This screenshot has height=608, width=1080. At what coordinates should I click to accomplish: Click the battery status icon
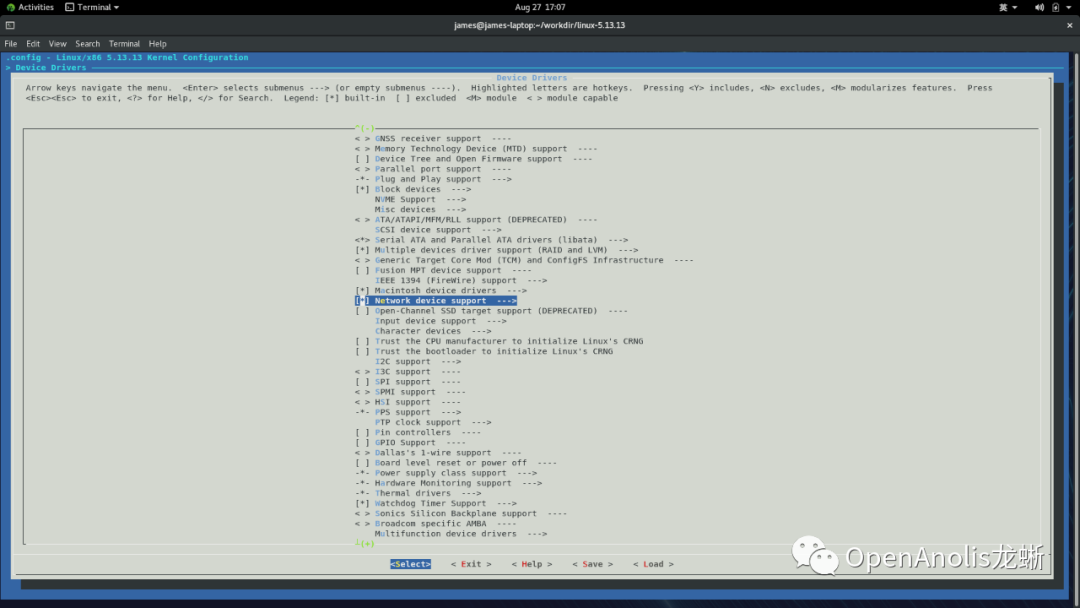[1055, 8]
